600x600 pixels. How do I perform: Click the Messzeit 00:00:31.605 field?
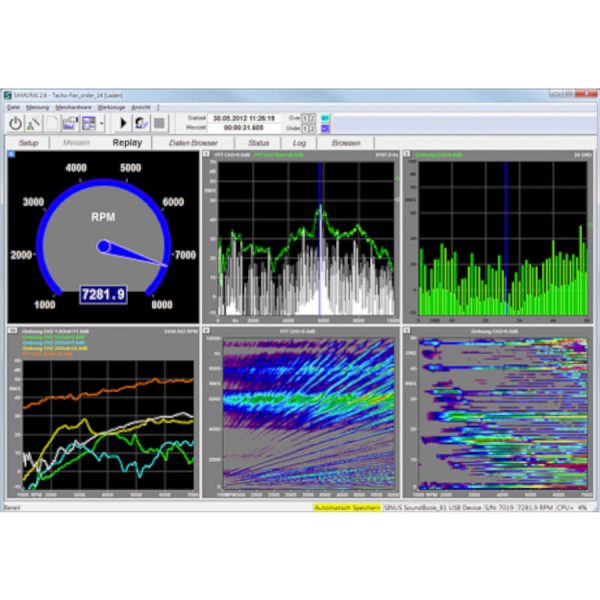click(244, 128)
